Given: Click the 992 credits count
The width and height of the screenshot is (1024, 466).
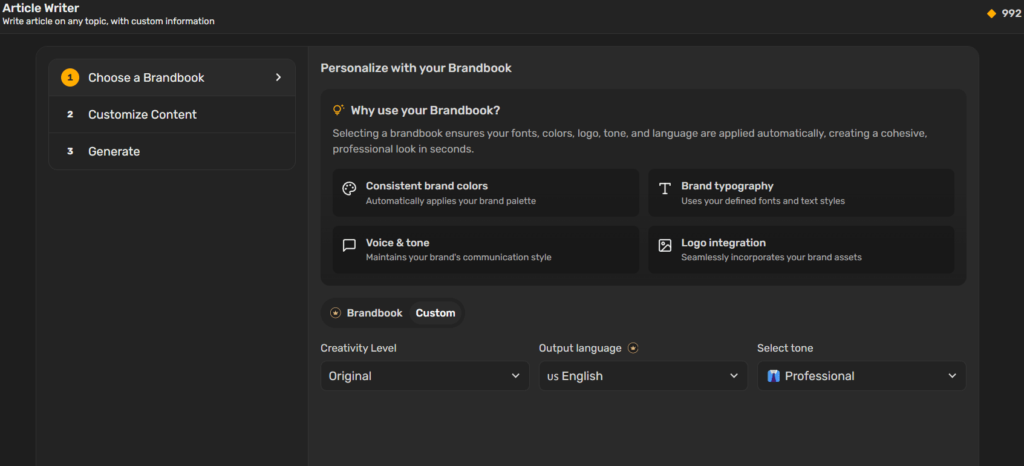Looking at the screenshot, I should (x=1011, y=13).
